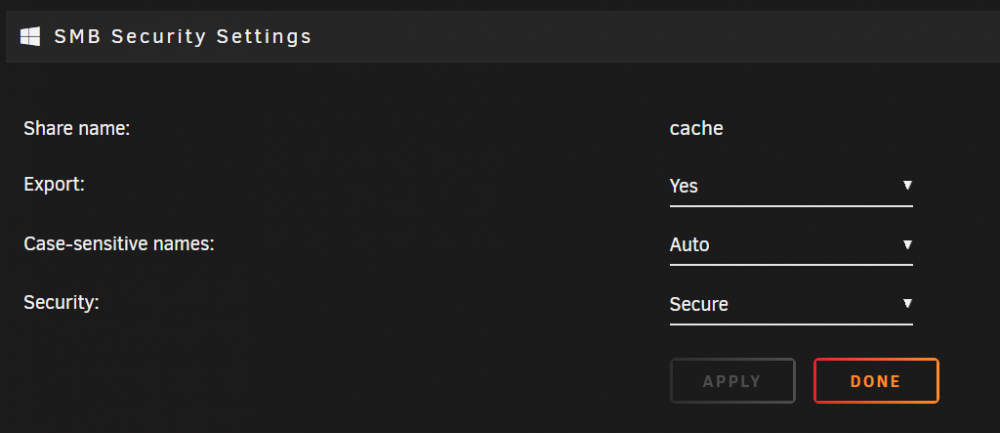The height and width of the screenshot is (433, 1000).
Task: Click the arrow beside Export Yes
Action: click(908, 185)
